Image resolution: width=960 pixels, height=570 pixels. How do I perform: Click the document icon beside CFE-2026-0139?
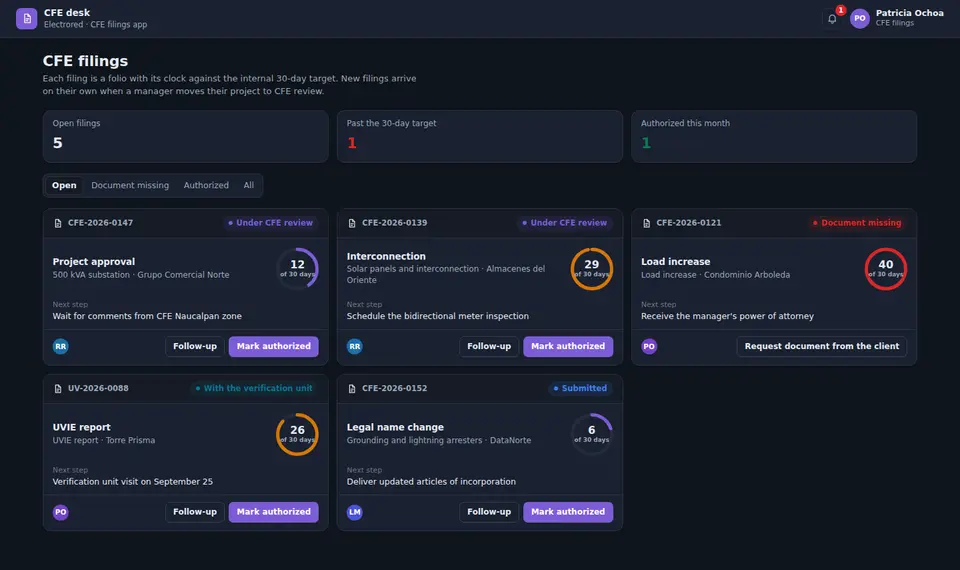pyautogui.click(x=352, y=223)
